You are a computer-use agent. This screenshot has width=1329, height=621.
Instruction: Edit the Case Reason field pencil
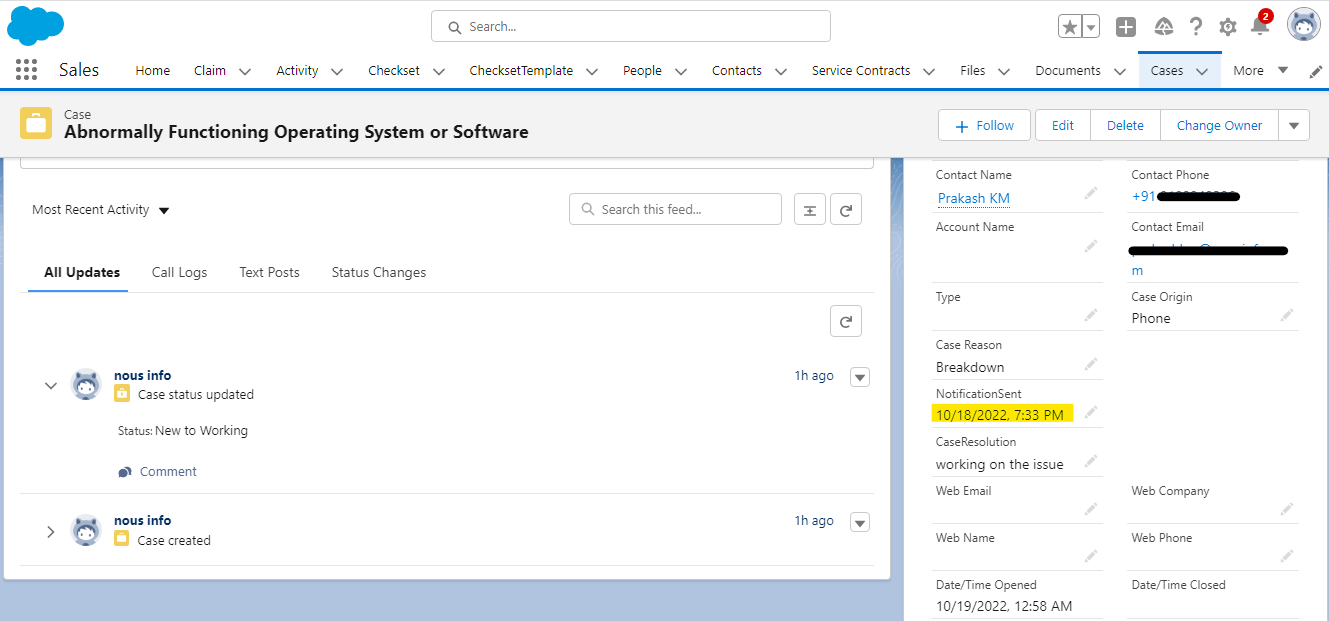(1091, 364)
